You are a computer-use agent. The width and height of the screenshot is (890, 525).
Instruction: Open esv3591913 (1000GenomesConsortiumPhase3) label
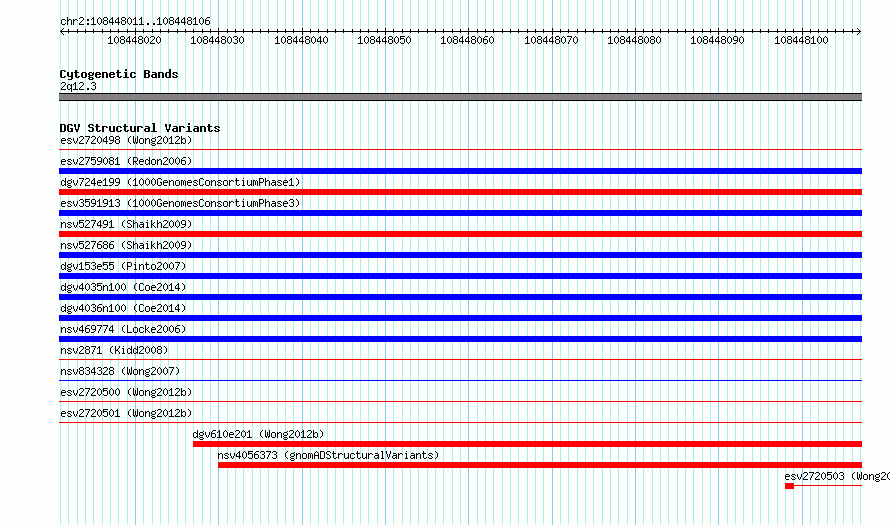pyautogui.click(x=180, y=203)
